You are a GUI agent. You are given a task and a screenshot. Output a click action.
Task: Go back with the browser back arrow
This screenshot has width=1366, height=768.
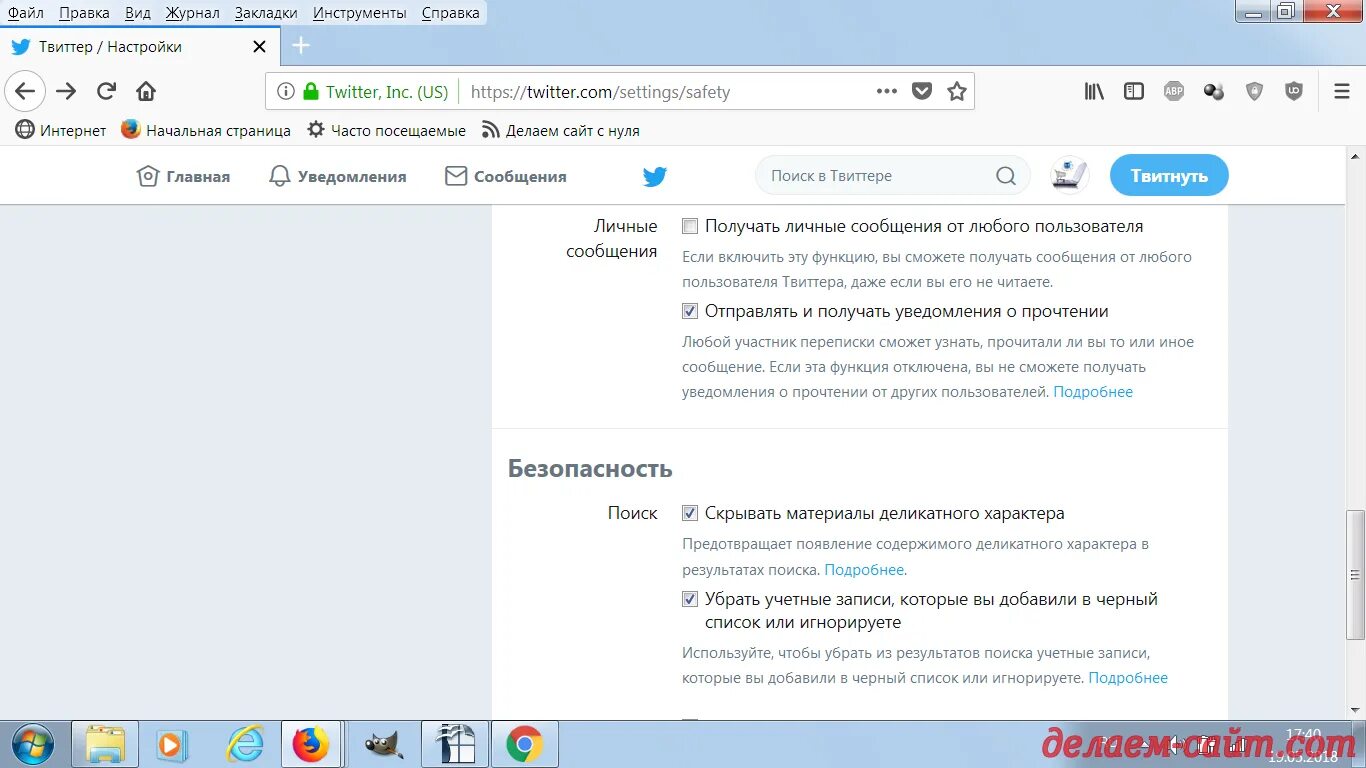click(25, 91)
